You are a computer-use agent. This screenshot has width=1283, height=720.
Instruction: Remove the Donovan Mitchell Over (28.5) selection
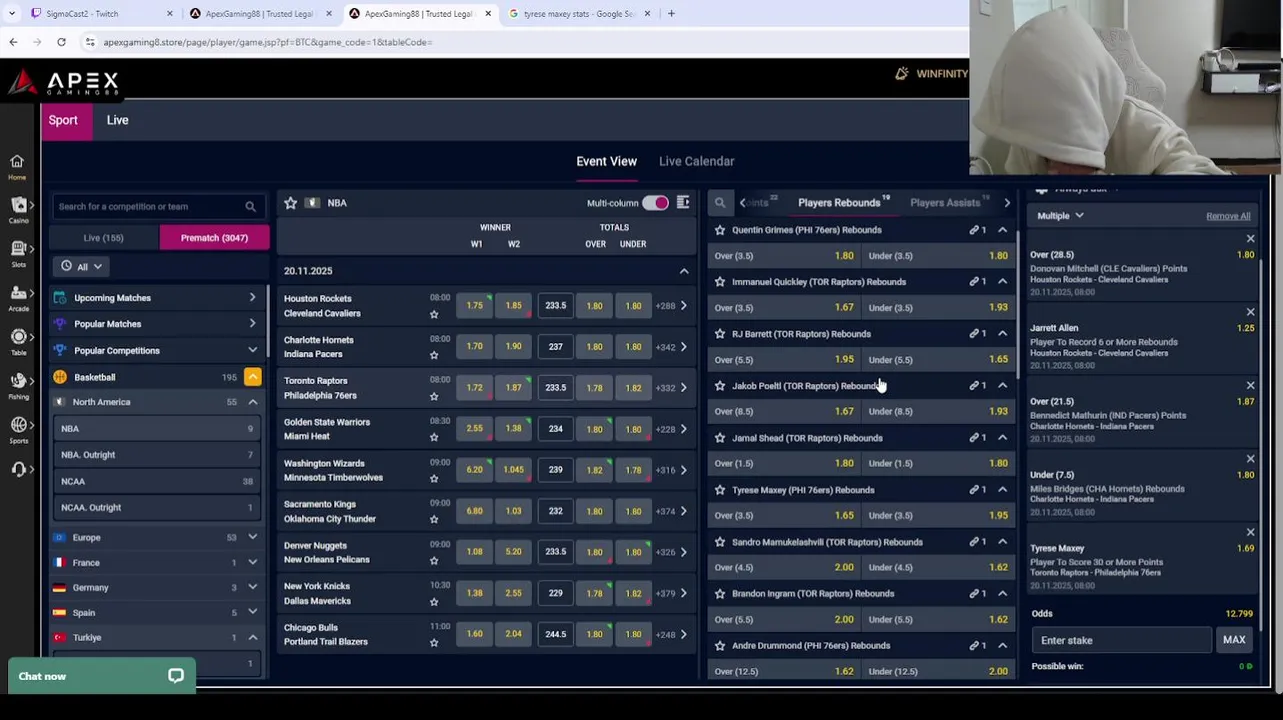pos(1250,239)
